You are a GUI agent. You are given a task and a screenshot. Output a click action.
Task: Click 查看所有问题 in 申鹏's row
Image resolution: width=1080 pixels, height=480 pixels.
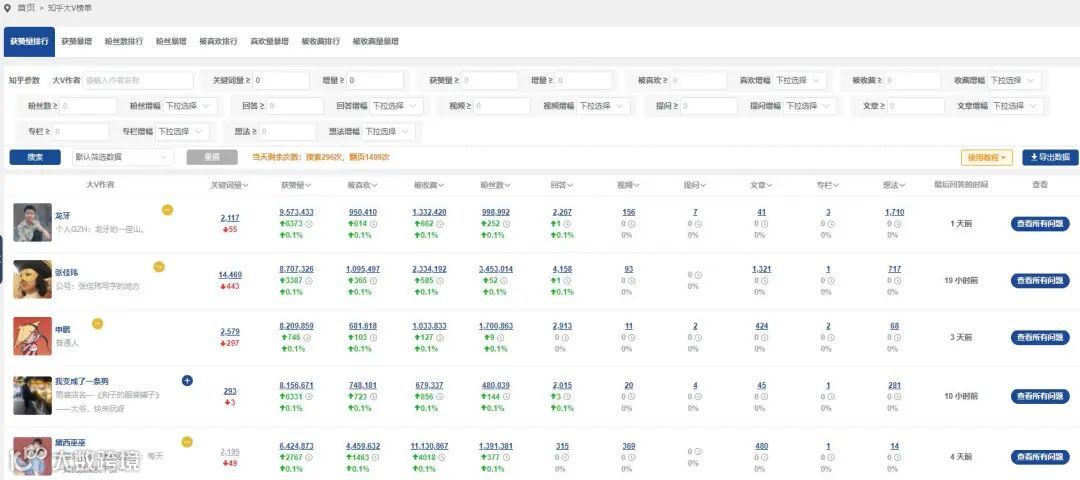(x=1040, y=337)
